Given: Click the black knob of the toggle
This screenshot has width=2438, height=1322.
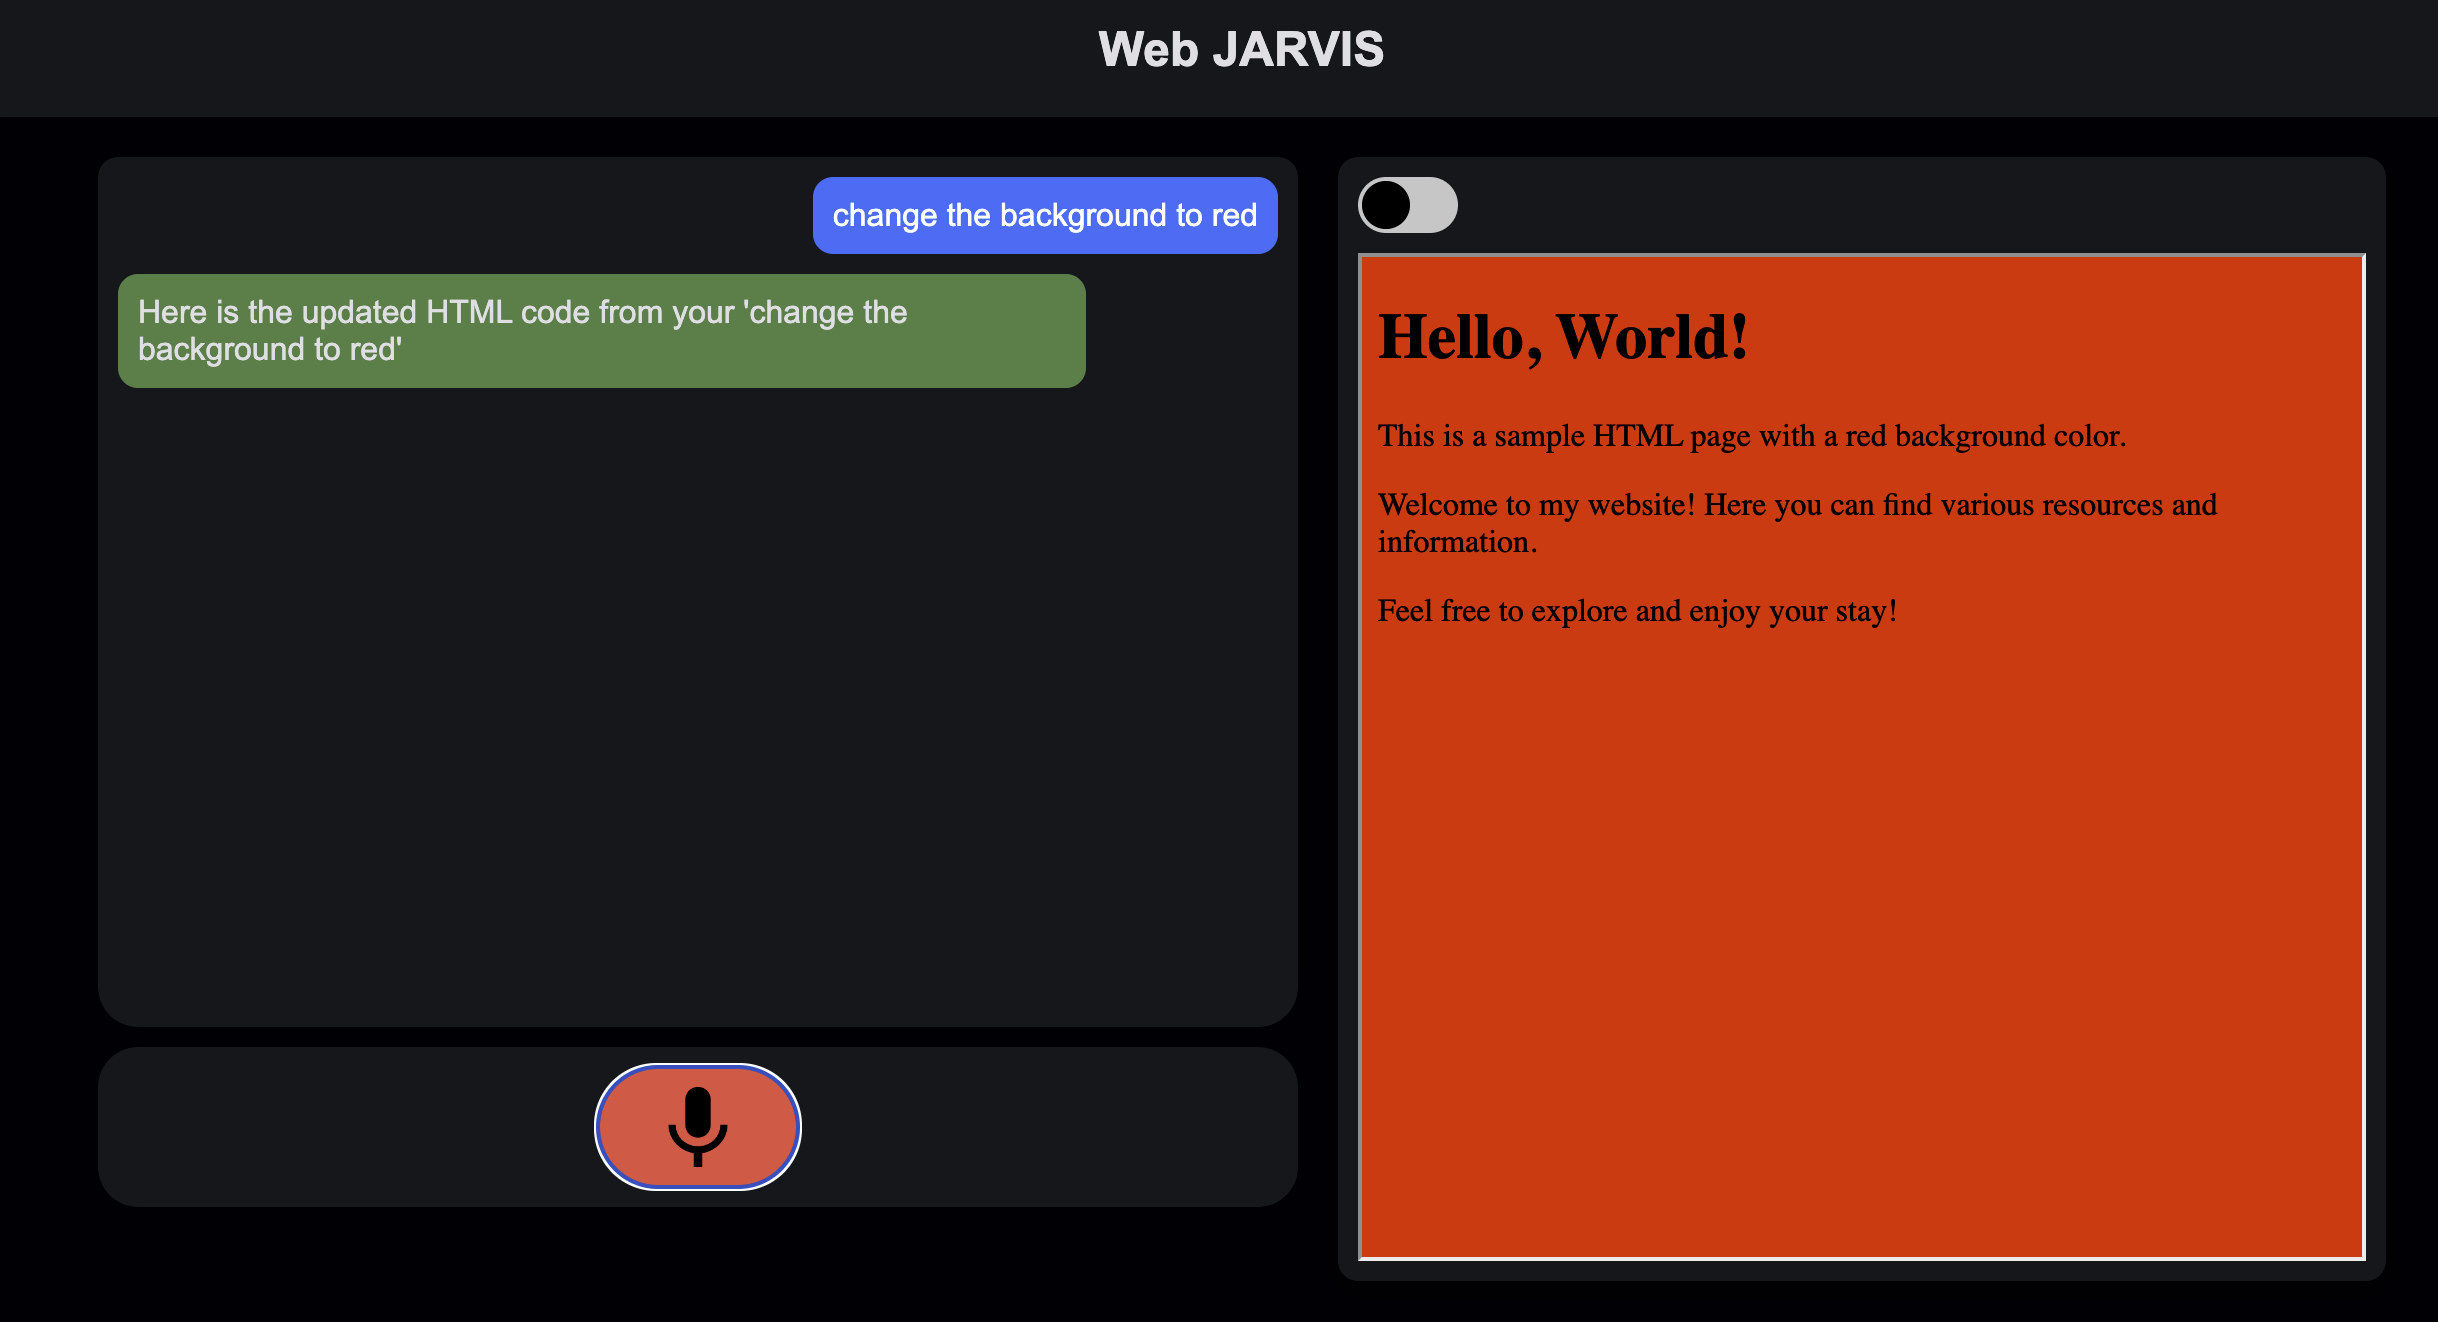Looking at the screenshot, I should pyautogui.click(x=1386, y=205).
